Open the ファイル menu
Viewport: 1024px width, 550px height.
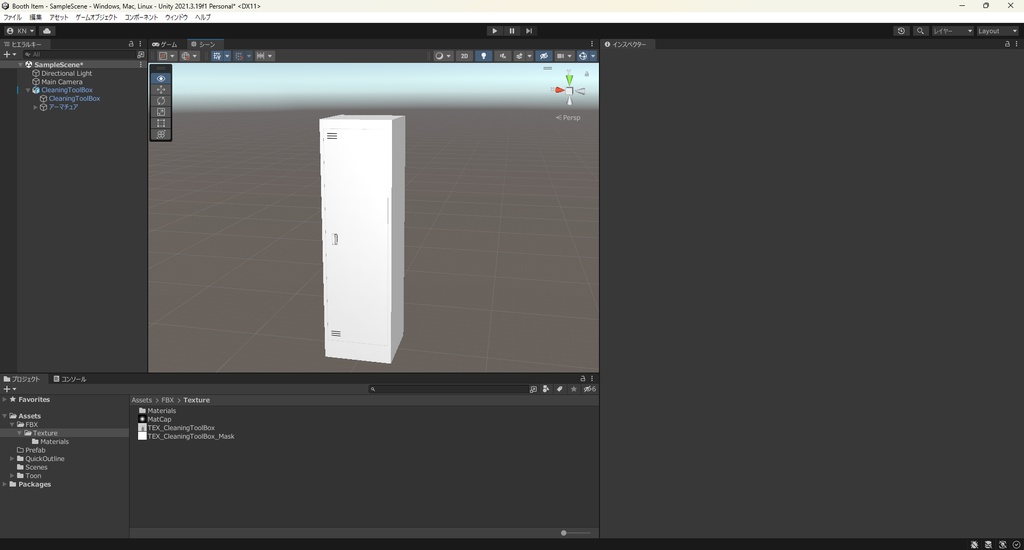12,17
